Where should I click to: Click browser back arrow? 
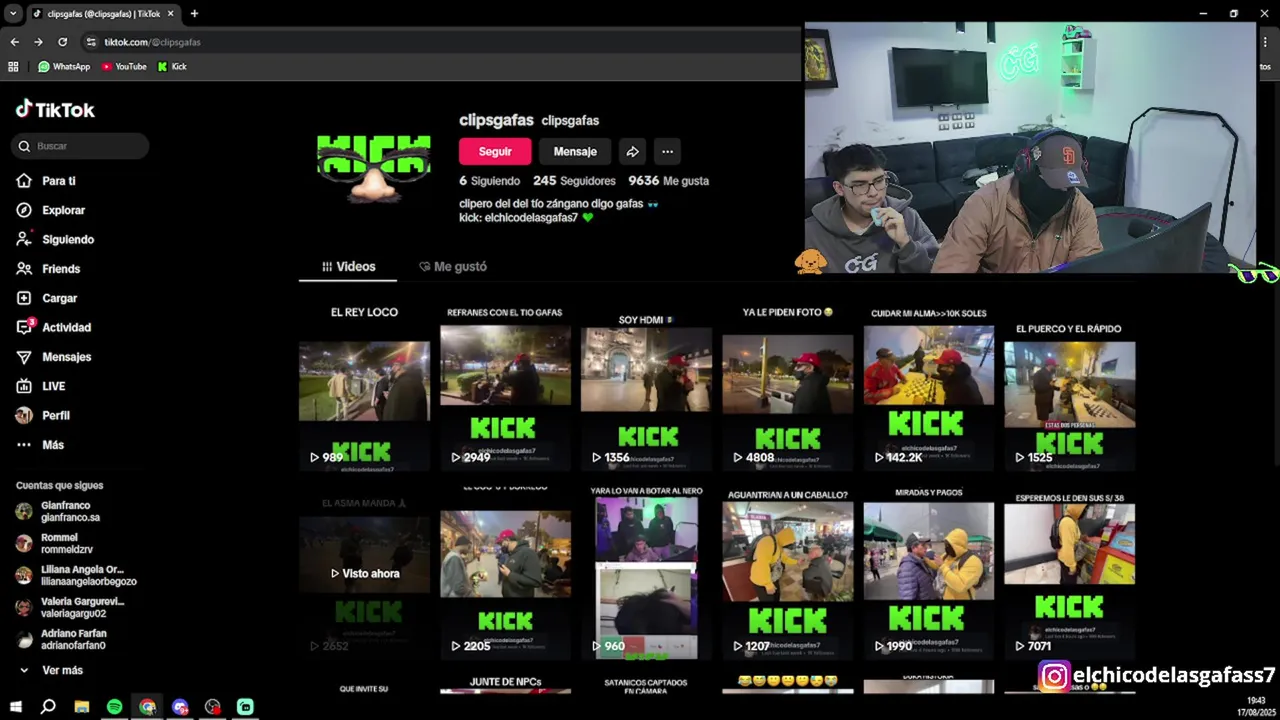[14, 42]
